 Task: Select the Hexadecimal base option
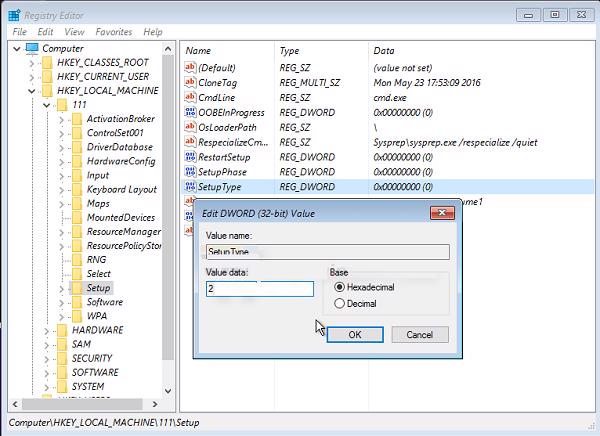[340, 287]
